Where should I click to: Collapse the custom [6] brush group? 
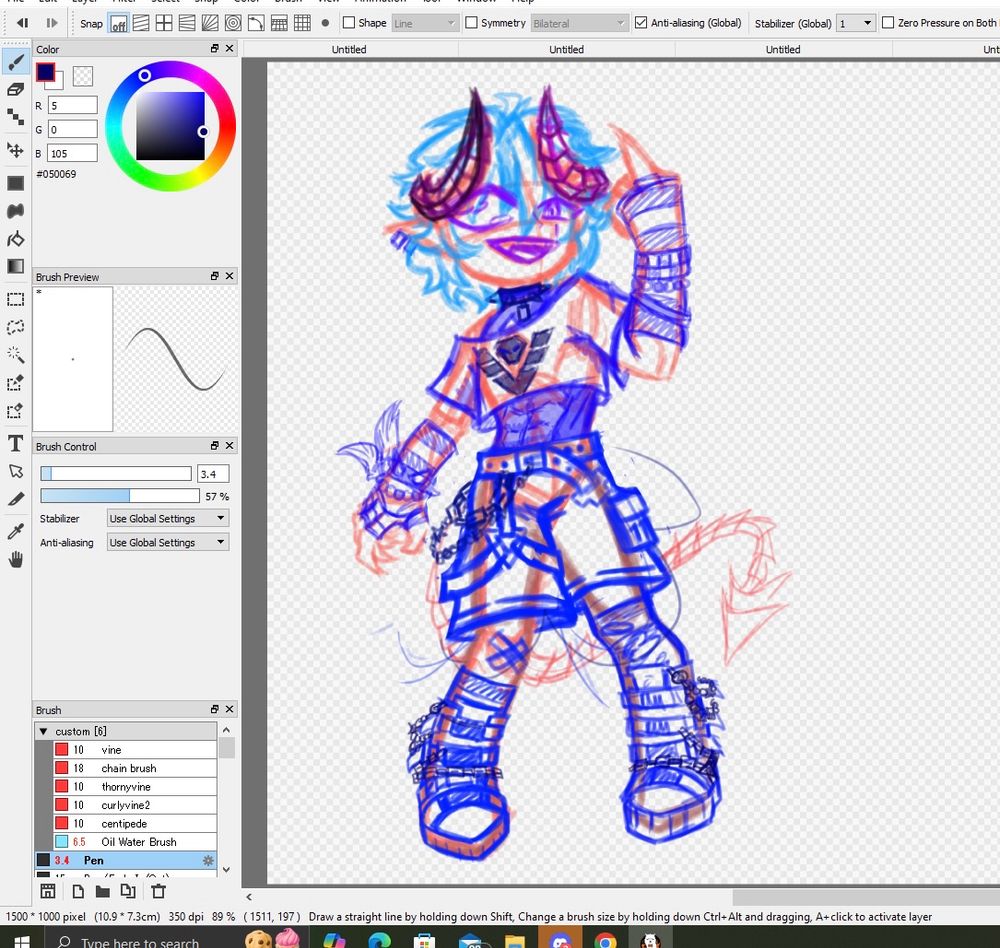click(43, 732)
